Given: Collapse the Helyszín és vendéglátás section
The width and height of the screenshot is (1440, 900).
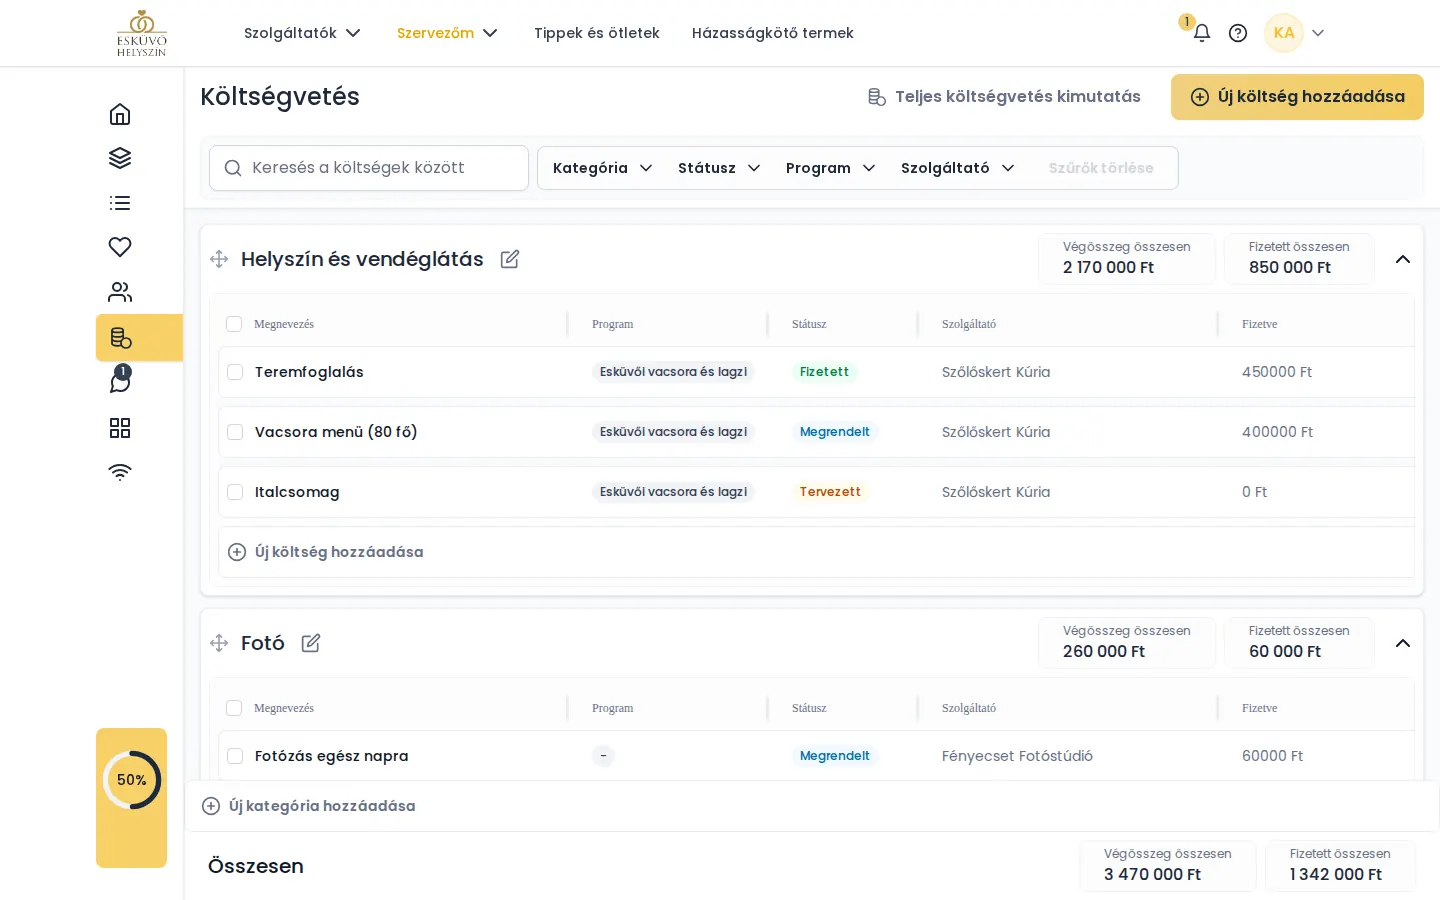Looking at the screenshot, I should pos(1403,259).
